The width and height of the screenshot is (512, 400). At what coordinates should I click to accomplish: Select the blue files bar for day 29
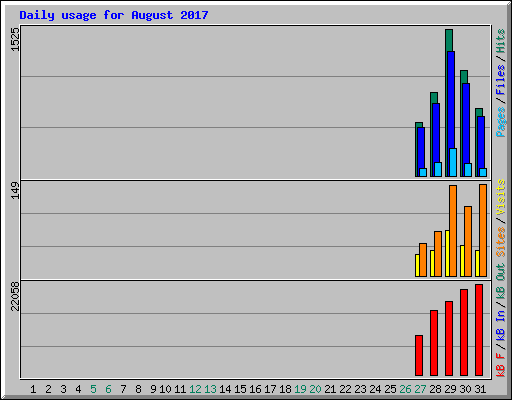click(x=451, y=100)
